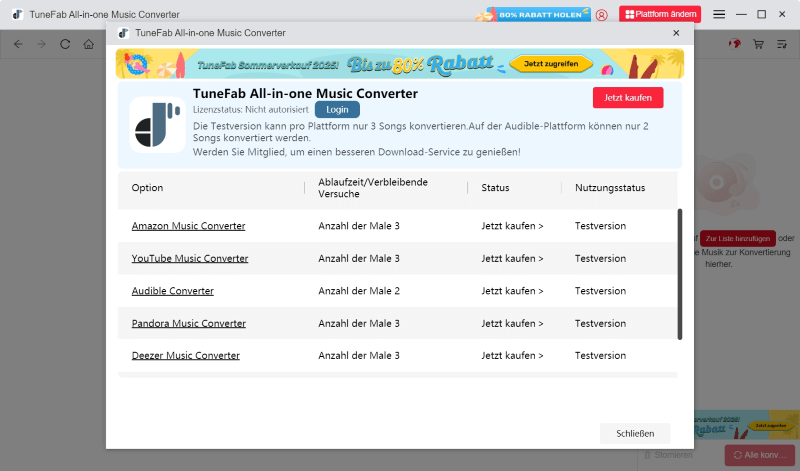Click the Status column header
Viewport: 800px width, 471px height.
tap(495, 188)
